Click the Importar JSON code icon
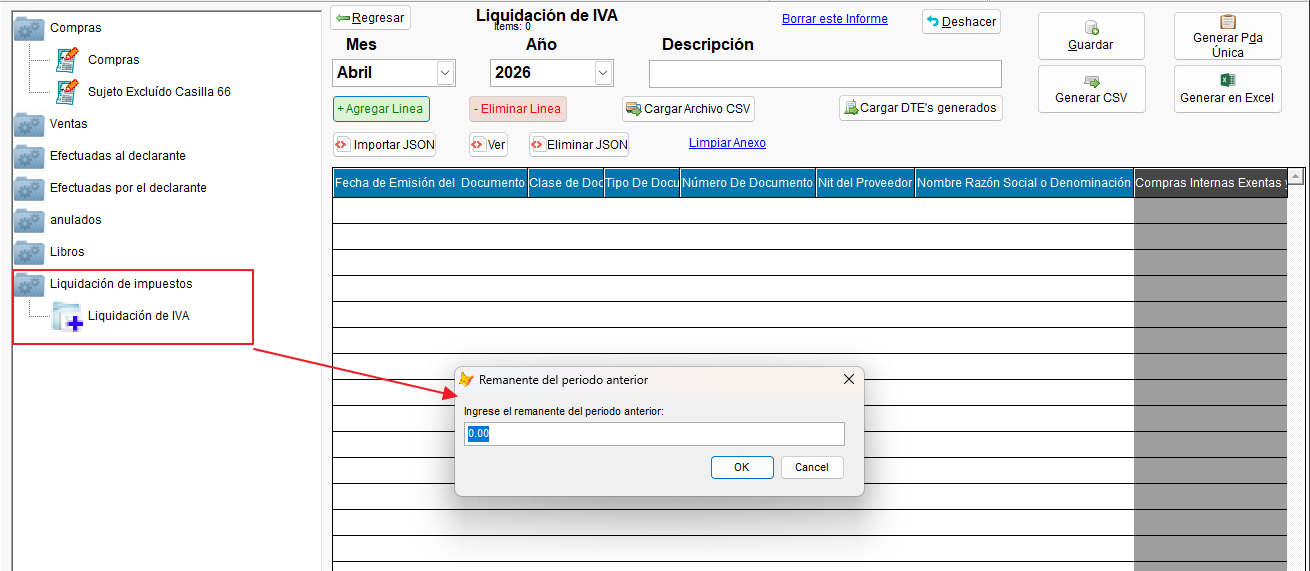This screenshot has width=1310, height=571. point(343,144)
